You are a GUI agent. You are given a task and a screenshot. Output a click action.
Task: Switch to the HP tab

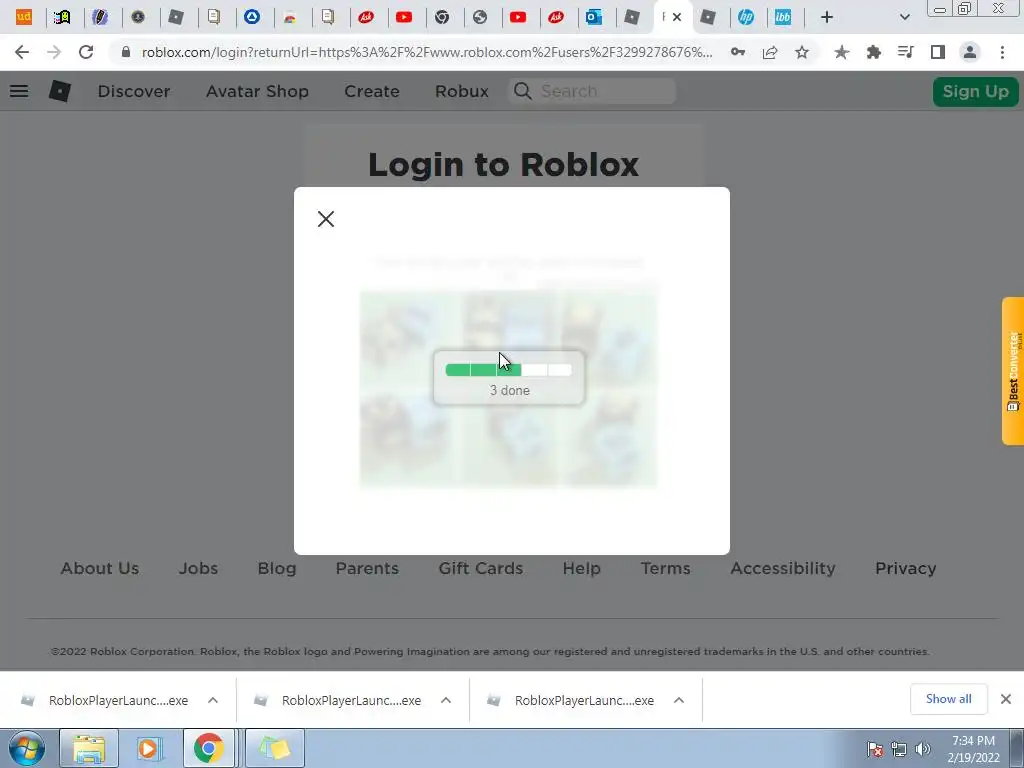tap(746, 17)
